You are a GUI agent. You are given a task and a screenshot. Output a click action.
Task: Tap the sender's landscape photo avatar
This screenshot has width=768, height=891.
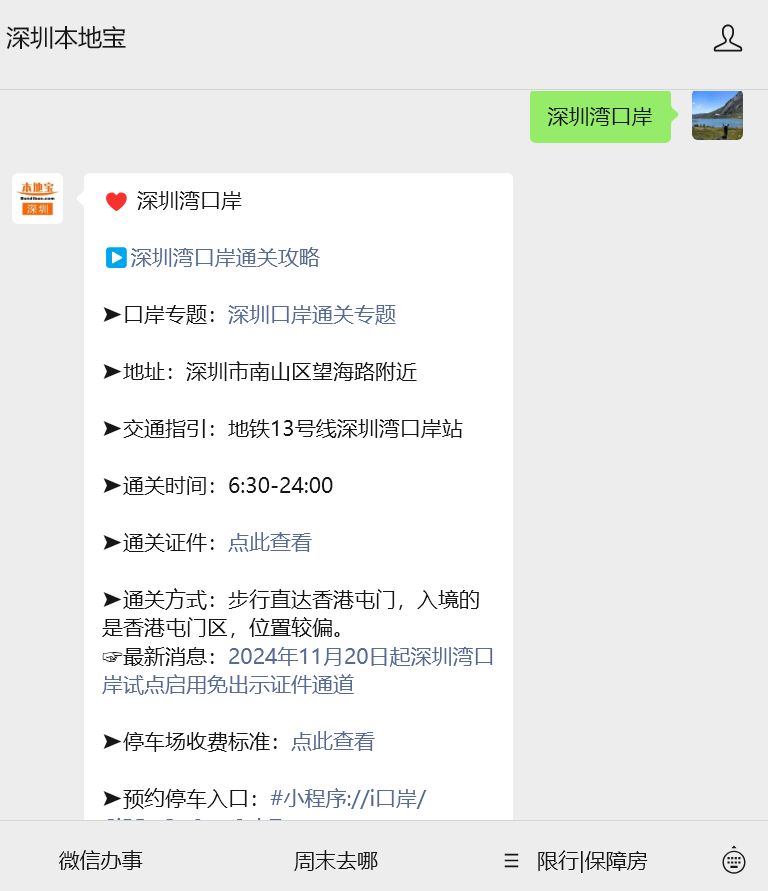click(717, 116)
